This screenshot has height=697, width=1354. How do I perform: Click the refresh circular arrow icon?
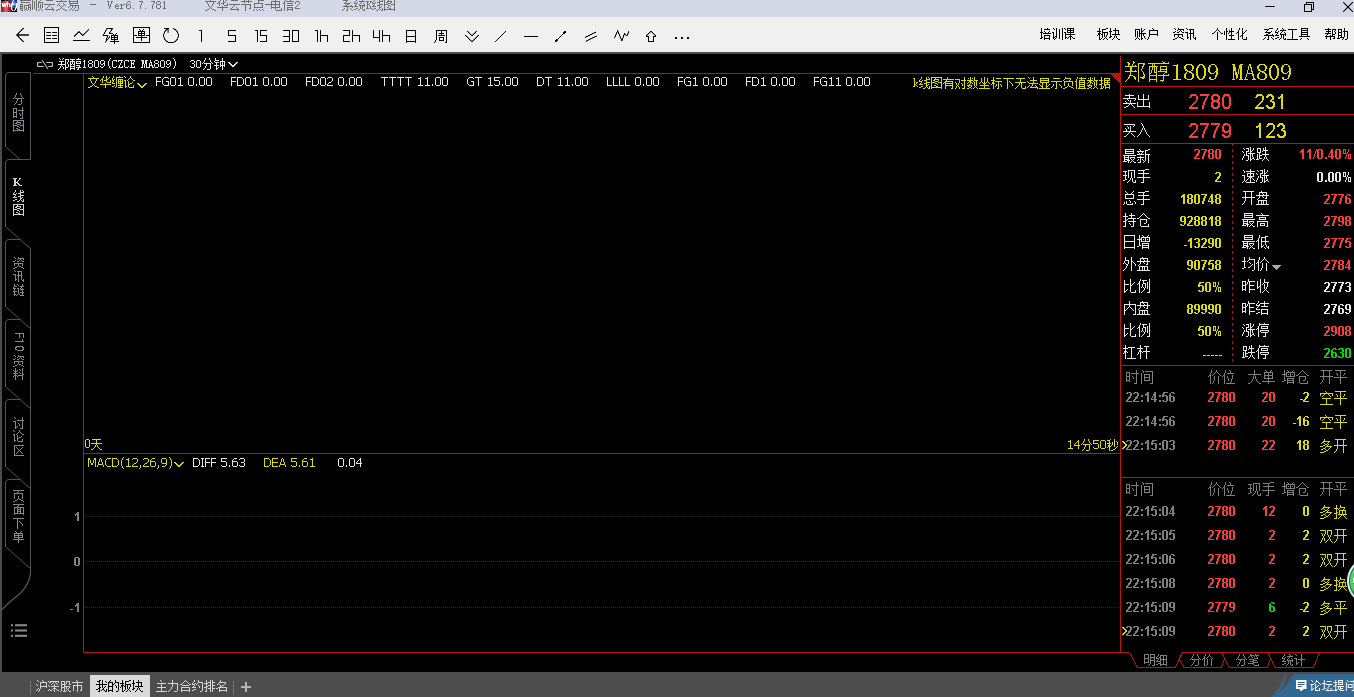171,36
